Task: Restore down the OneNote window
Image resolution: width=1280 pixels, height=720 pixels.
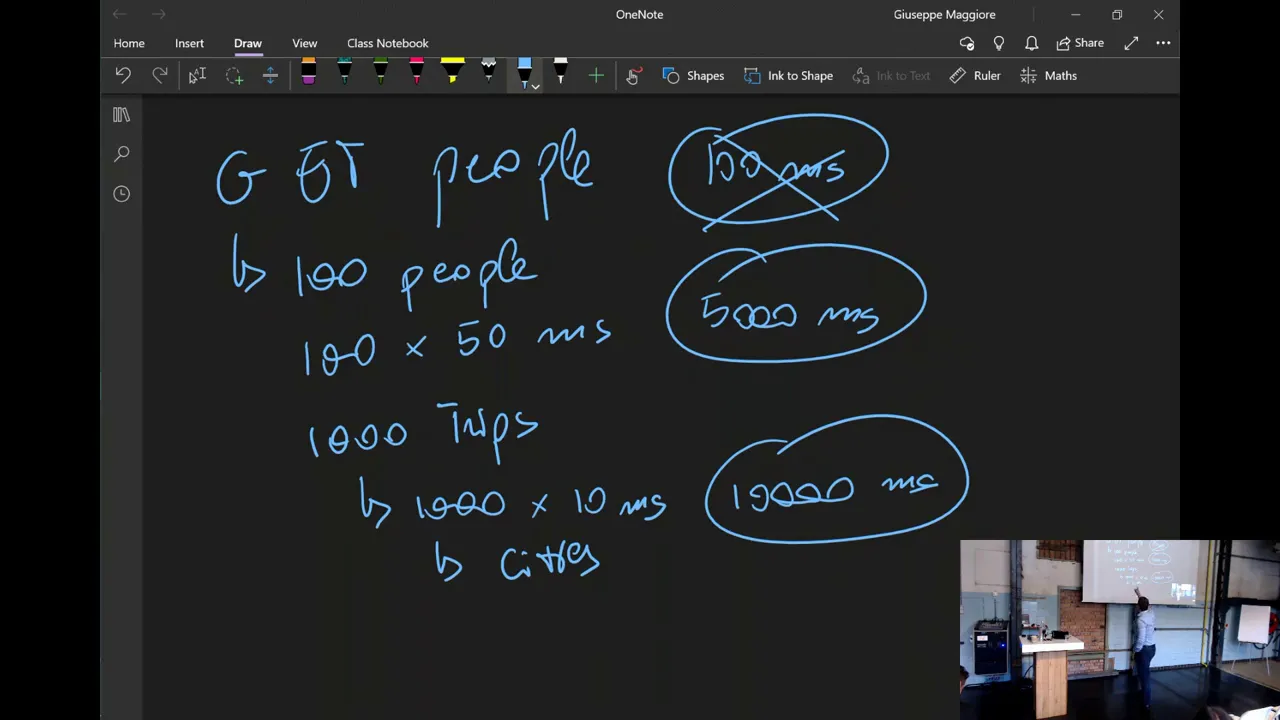Action: (1117, 14)
